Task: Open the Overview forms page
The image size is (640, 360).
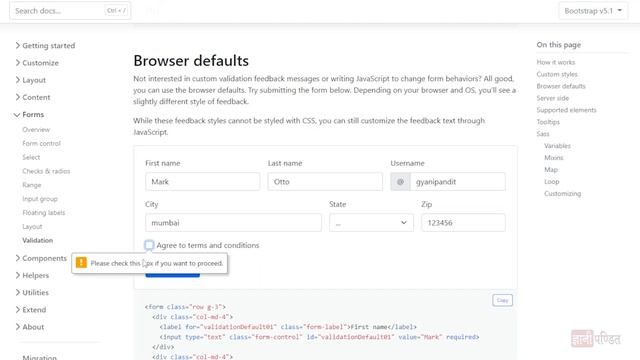Action: coord(36,130)
